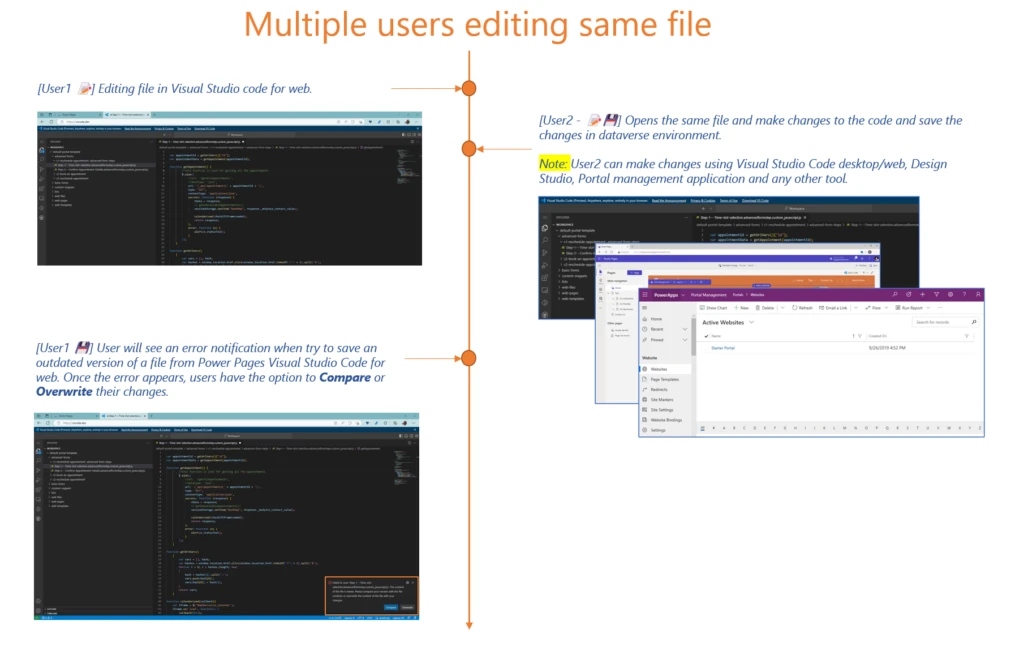The height and width of the screenshot is (646, 1024).
Task: Check the select-all checkbox in Name column
Action: click(x=707, y=336)
